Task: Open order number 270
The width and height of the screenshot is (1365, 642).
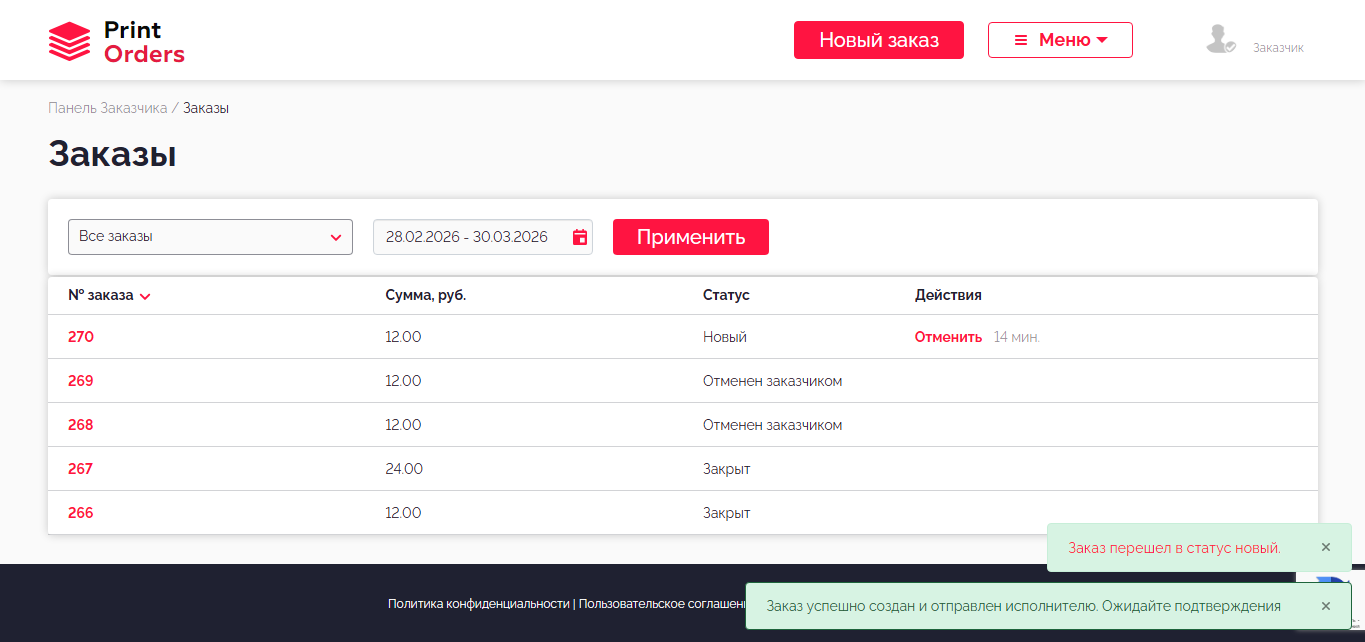Action: [x=81, y=337]
